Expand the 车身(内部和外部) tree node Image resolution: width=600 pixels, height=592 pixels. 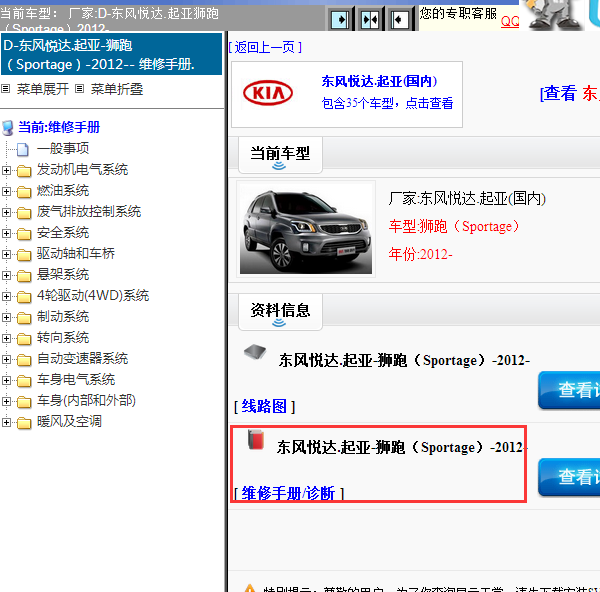(x=6, y=401)
